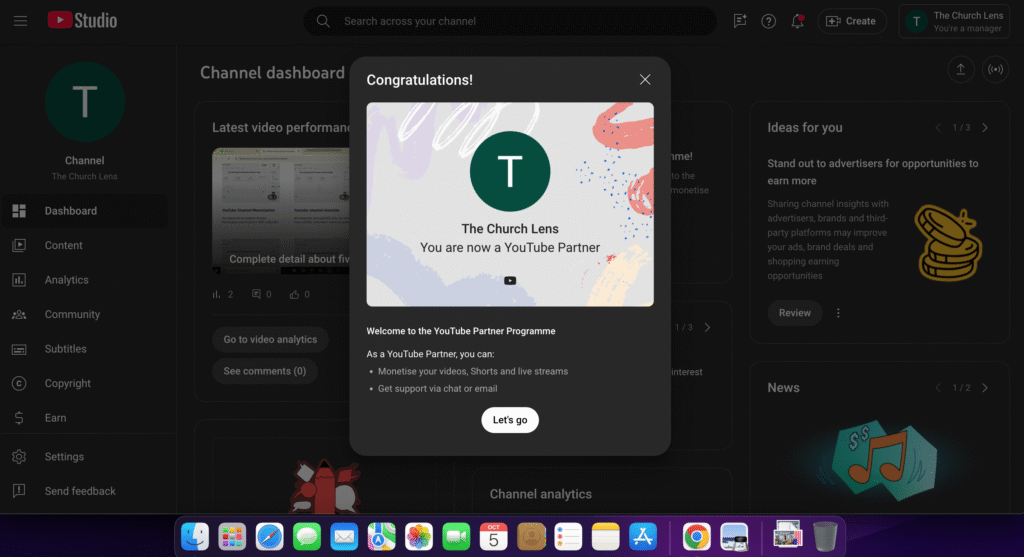This screenshot has width=1024, height=557.
Task: Open Content in the sidebar
Action: tap(64, 245)
